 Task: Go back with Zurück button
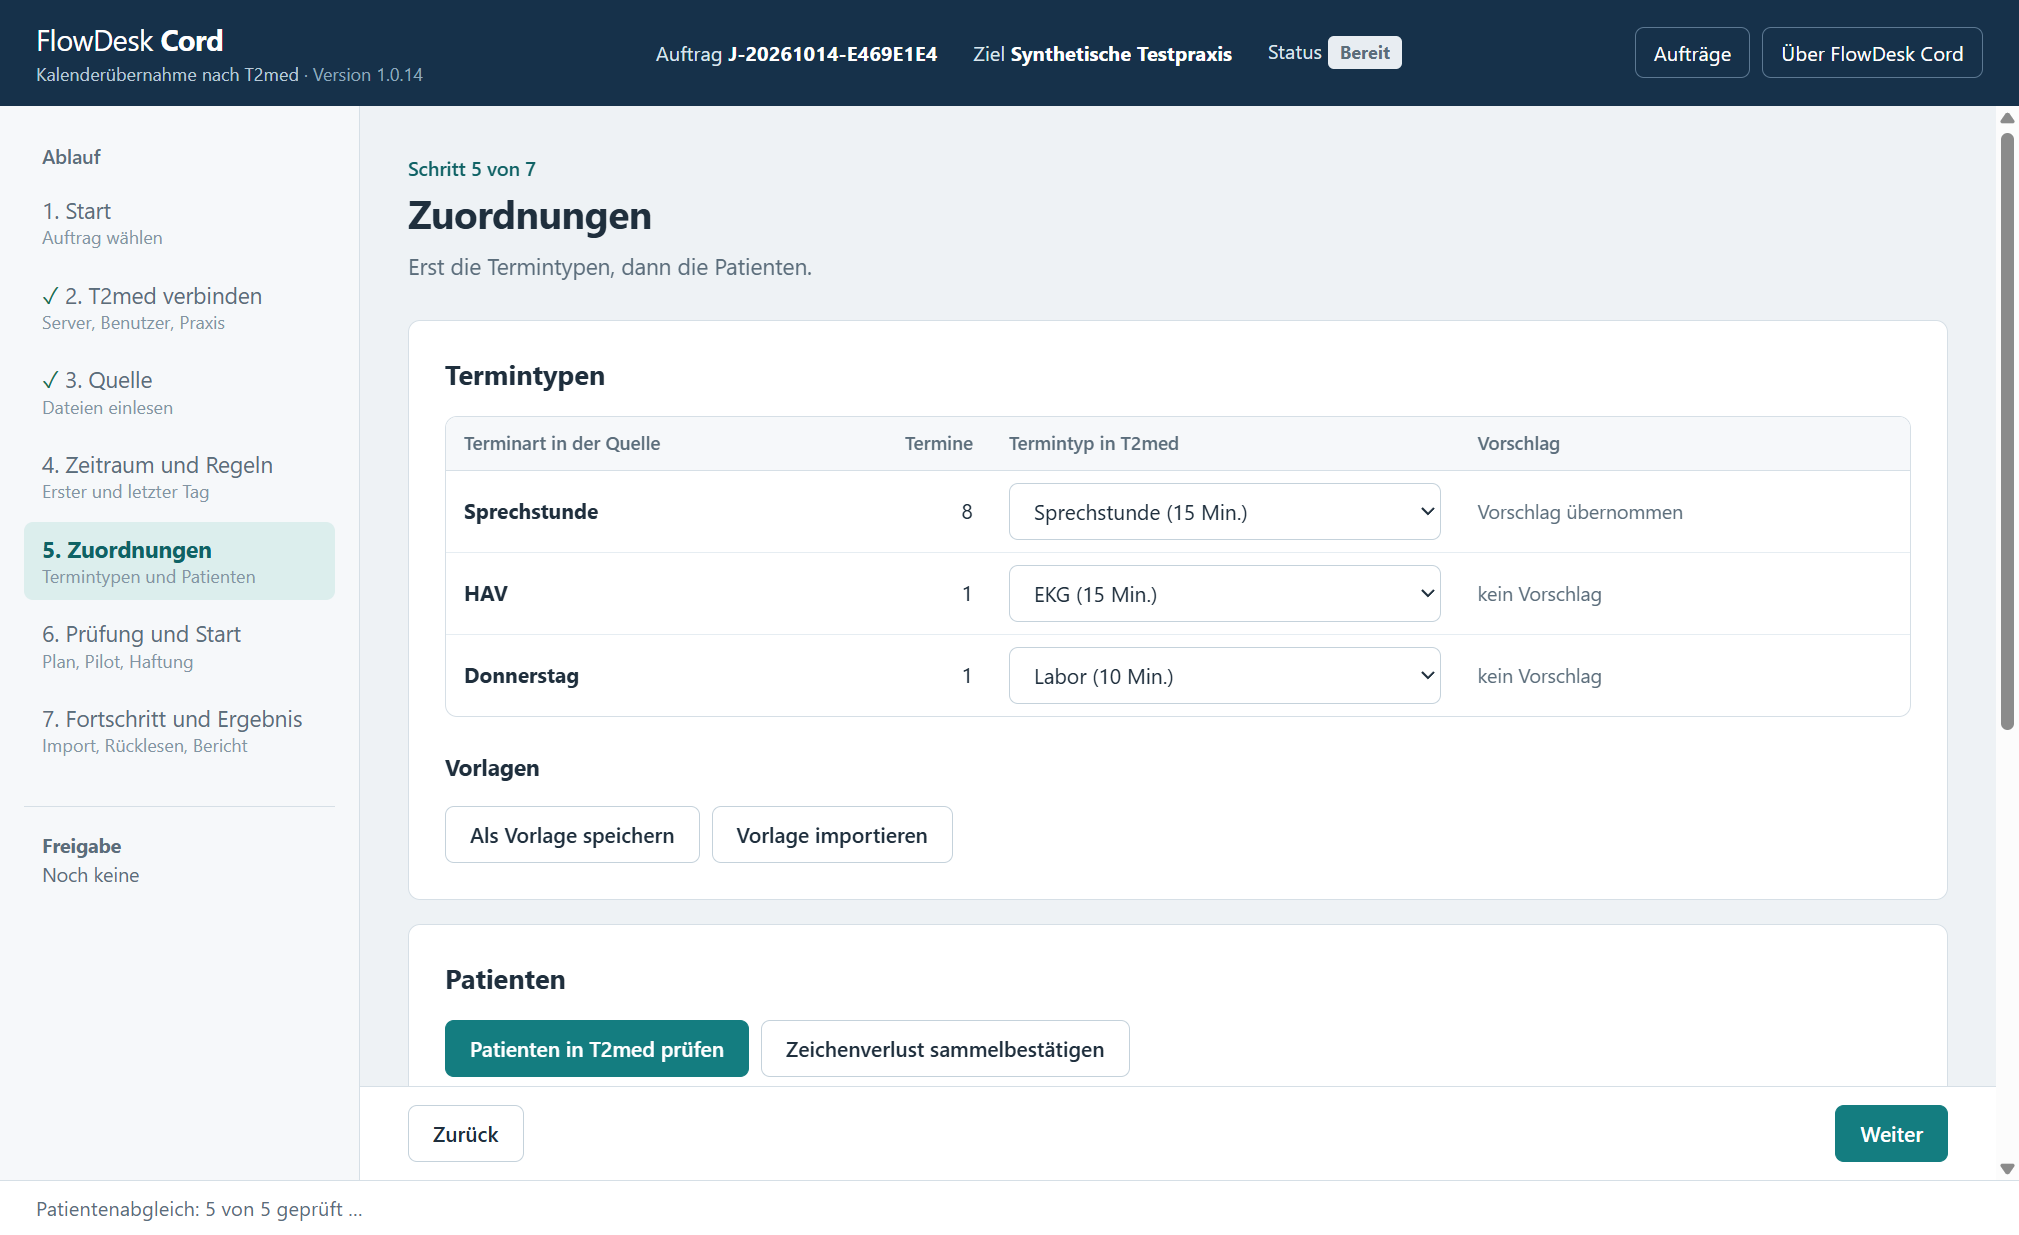466,1134
